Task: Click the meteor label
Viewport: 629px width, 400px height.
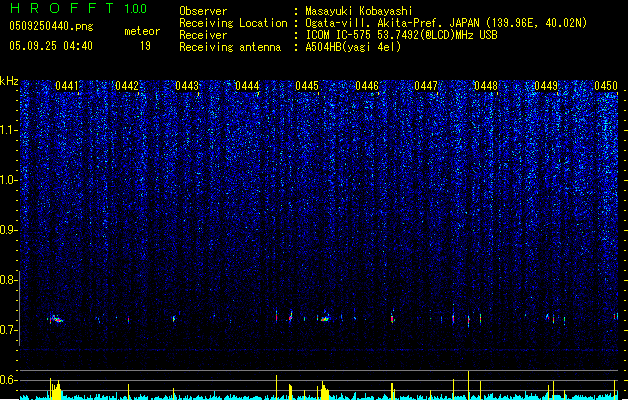Action: click(x=142, y=31)
